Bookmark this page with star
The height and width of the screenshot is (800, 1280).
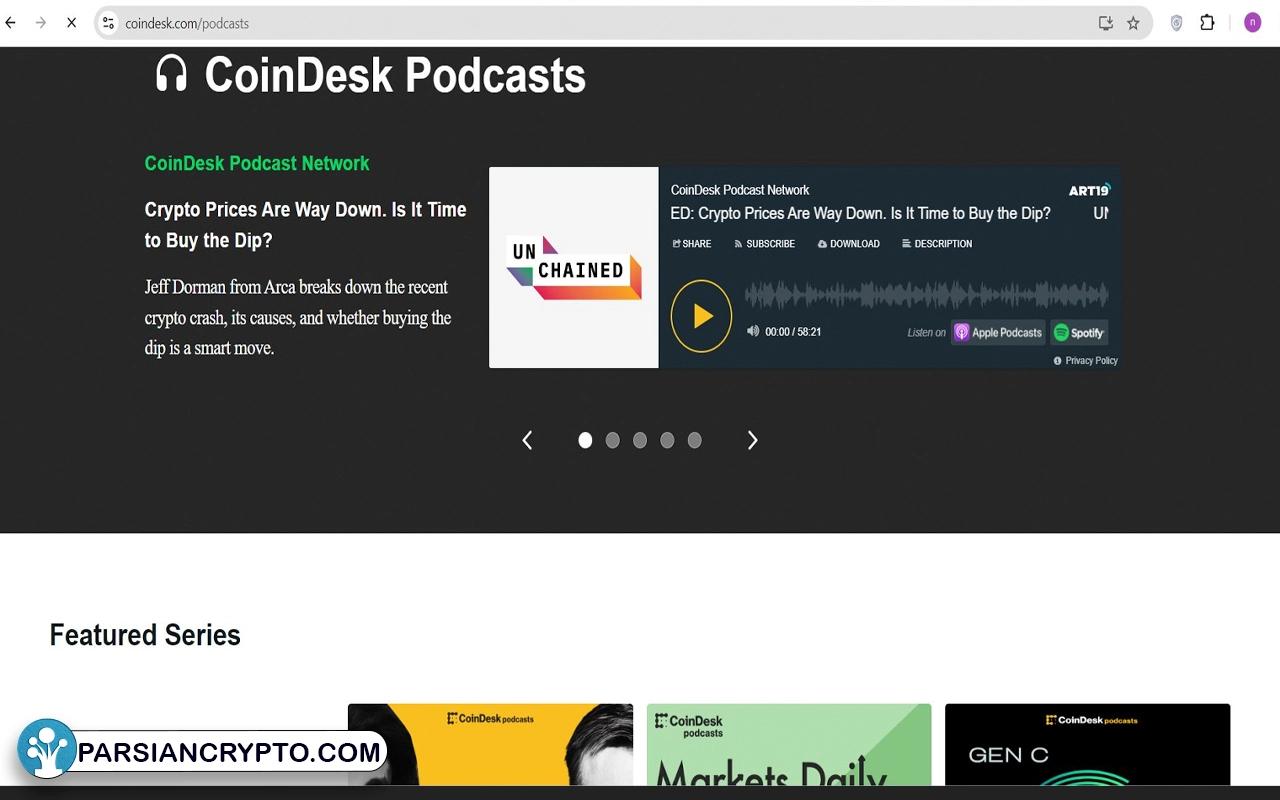1133,23
